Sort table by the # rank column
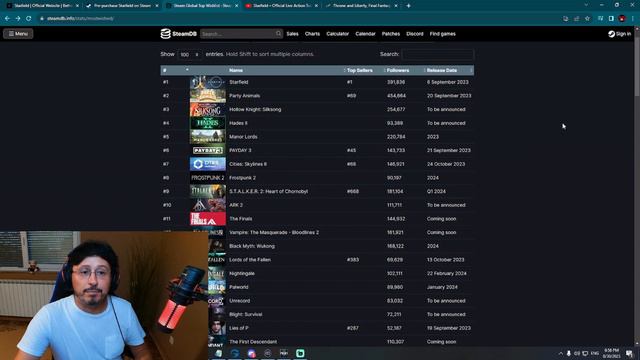Viewport: 640px width, 360px height. [x=175, y=70]
